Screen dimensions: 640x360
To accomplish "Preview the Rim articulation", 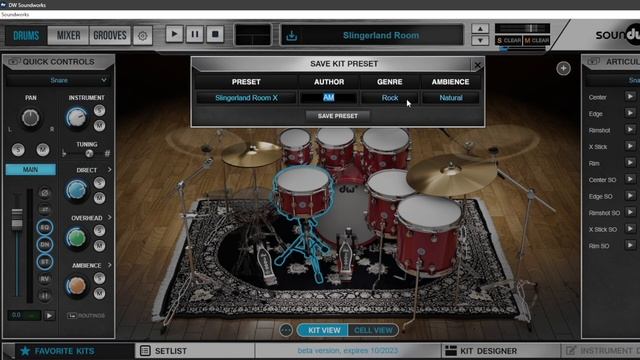I will tap(630, 163).
